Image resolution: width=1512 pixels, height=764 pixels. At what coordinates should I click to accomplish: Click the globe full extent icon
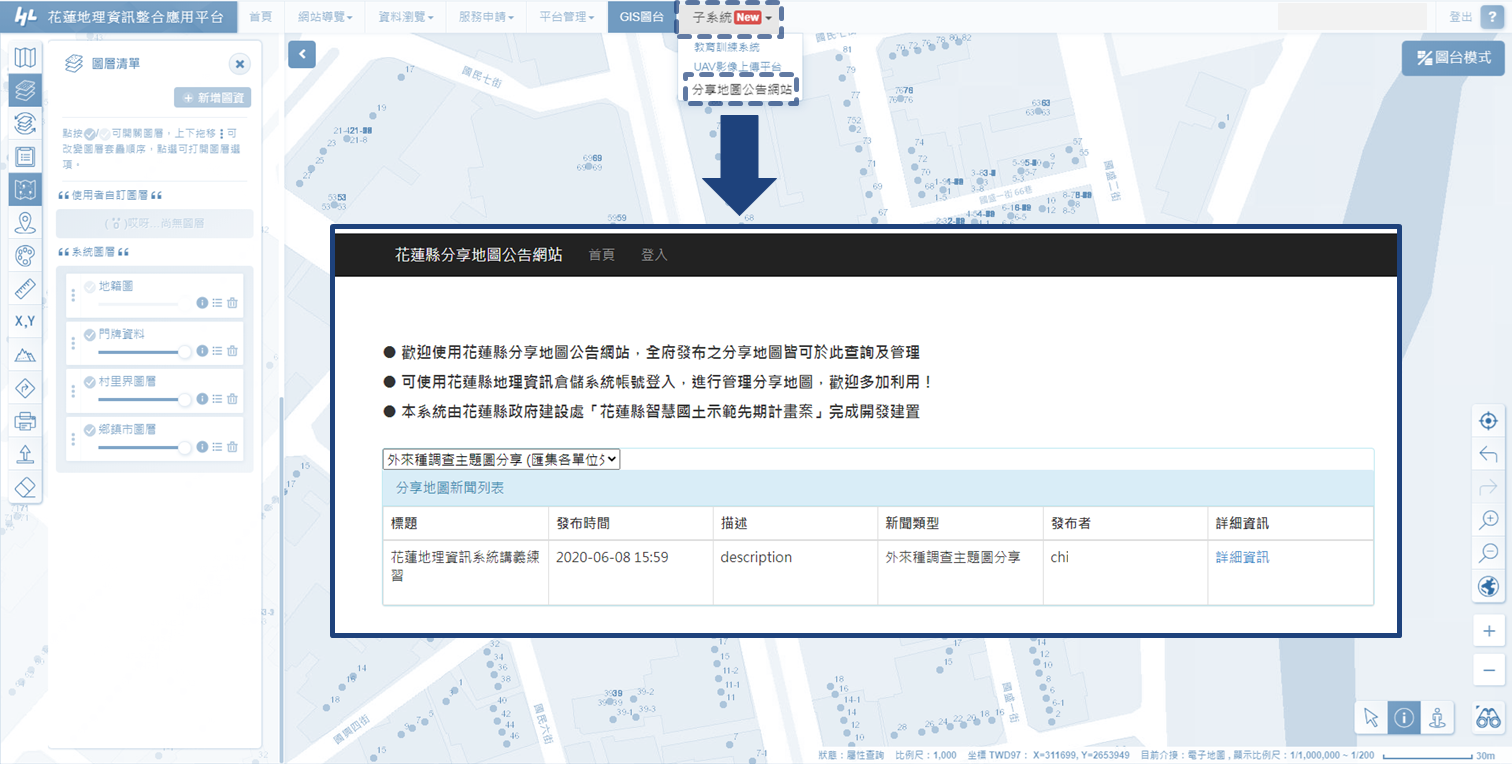point(1489,586)
